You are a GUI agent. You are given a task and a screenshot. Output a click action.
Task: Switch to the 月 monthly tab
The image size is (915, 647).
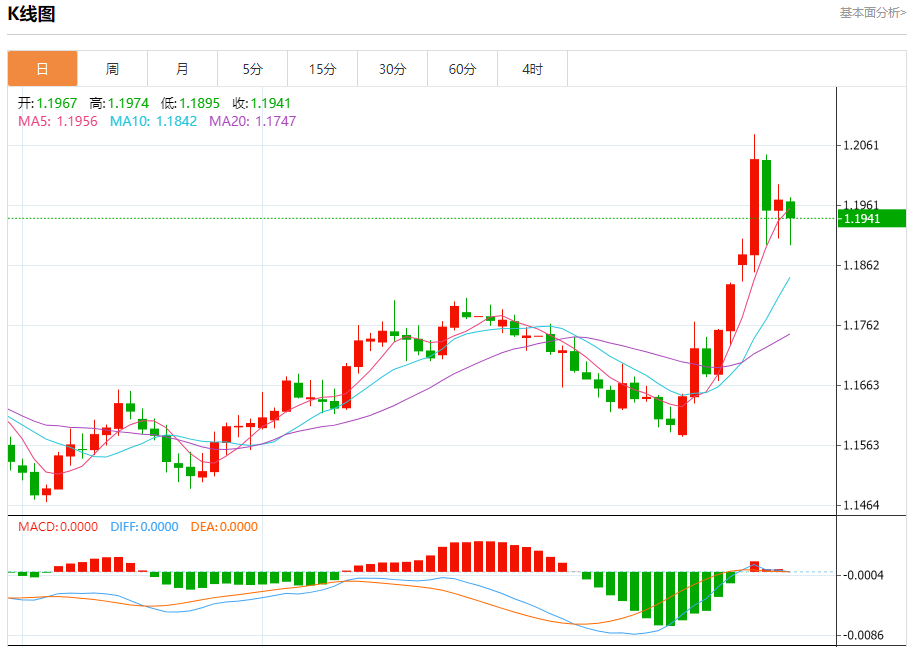coord(182,69)
